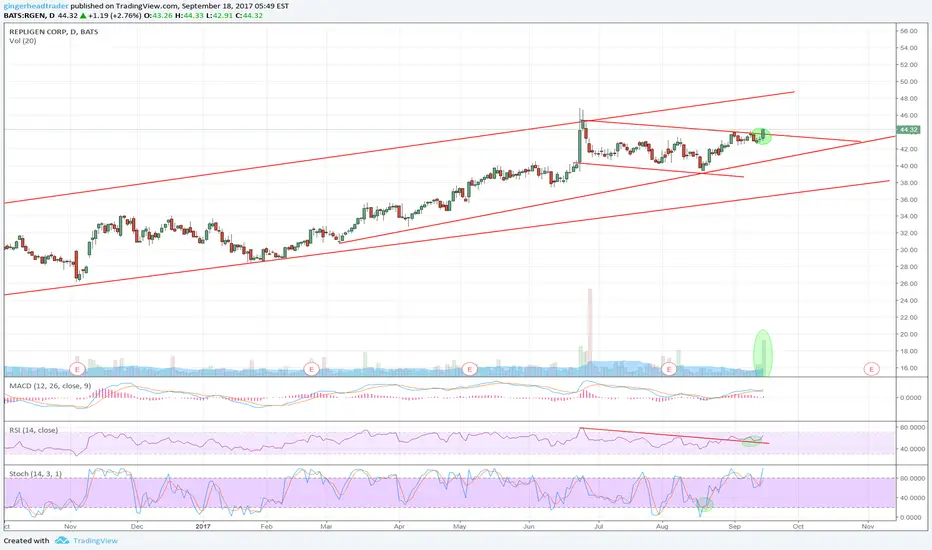This screenshot has width=932, height=550.
Task: Click the RSI pane 80.0000 axis label
Action: [x=911, y=427]
